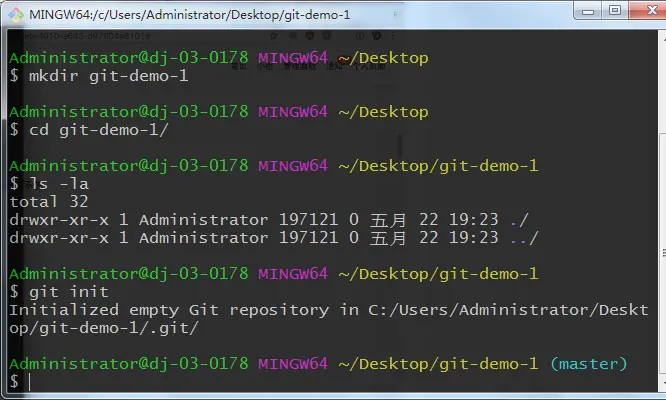Click the first prompt's '~/Desktop' path
Image resolution: width=666 pixels, height=400 pixels.
[x=384, y=58]
